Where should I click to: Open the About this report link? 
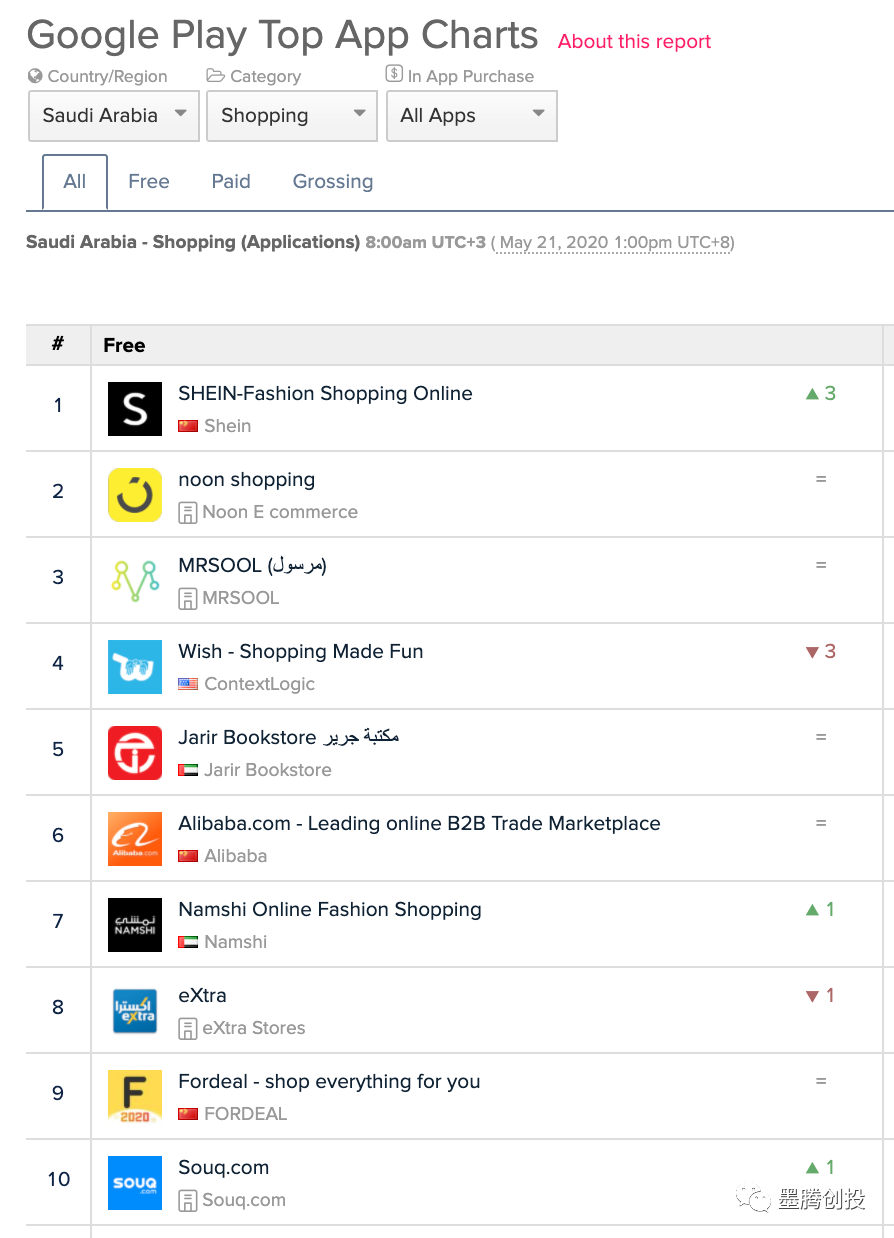coord(634,42)
